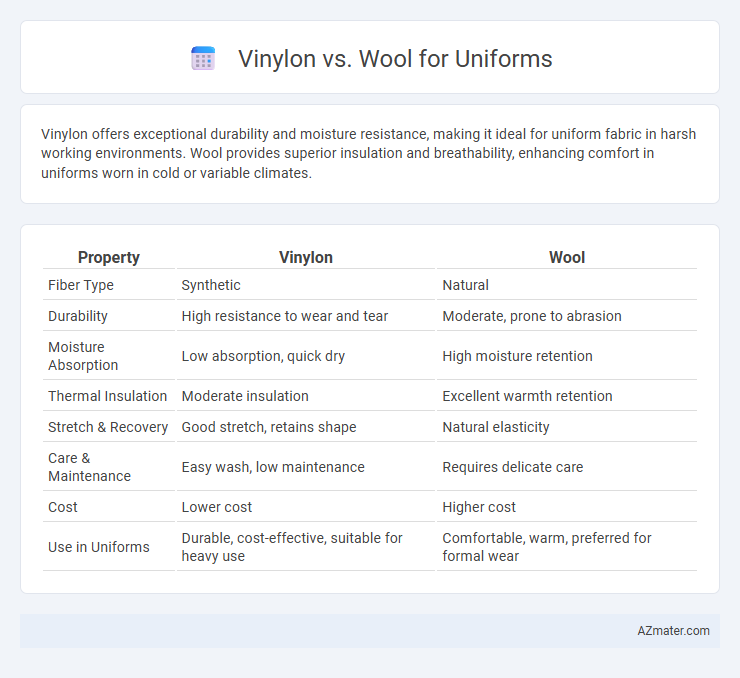Click the 'Fiber Type' row label
Image resolution: width=740 pixels, height=678 pixels.
(81, 285)
